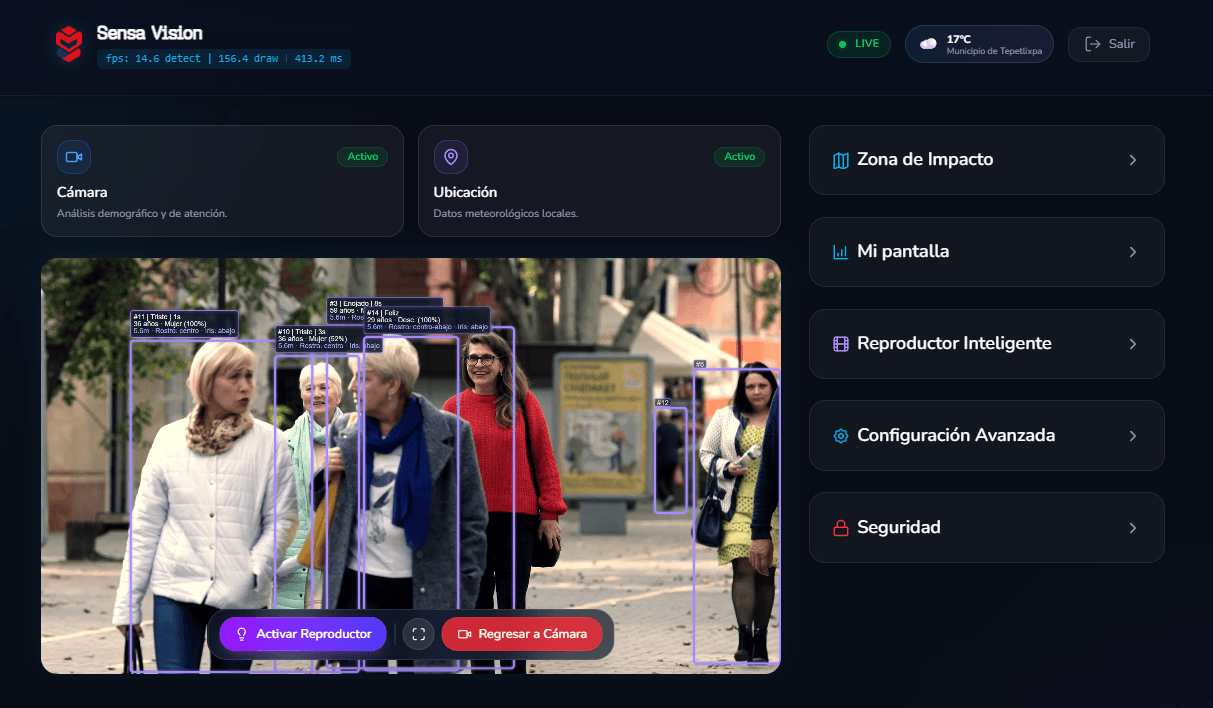Expand Zona de Impacto with its chevron

click(x=1132, y=160)
